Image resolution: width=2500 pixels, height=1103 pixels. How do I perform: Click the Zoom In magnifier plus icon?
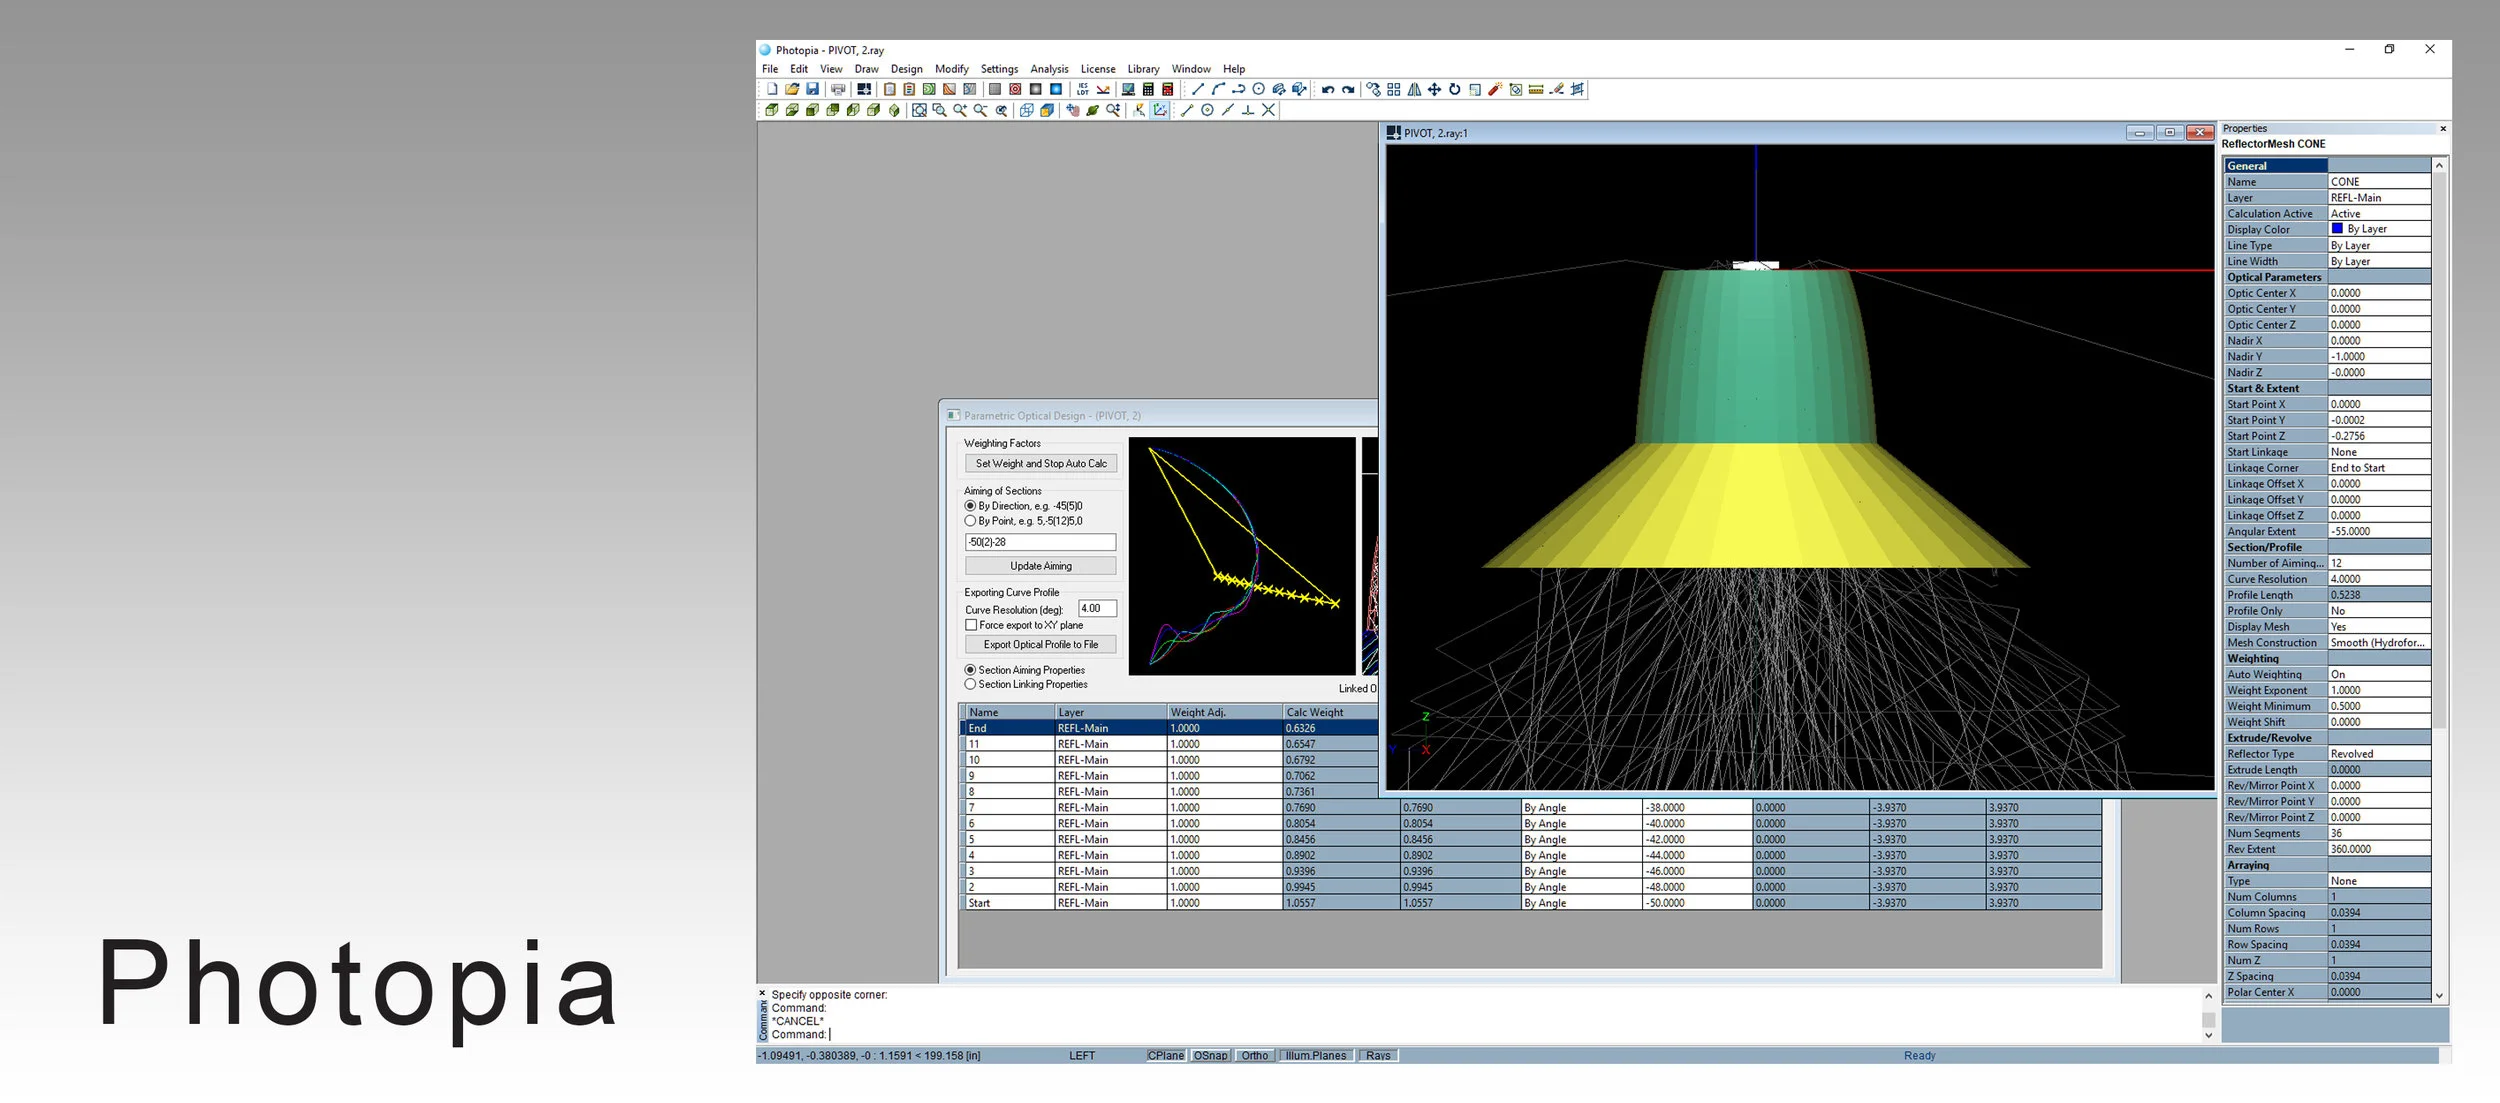pos(960,110)
